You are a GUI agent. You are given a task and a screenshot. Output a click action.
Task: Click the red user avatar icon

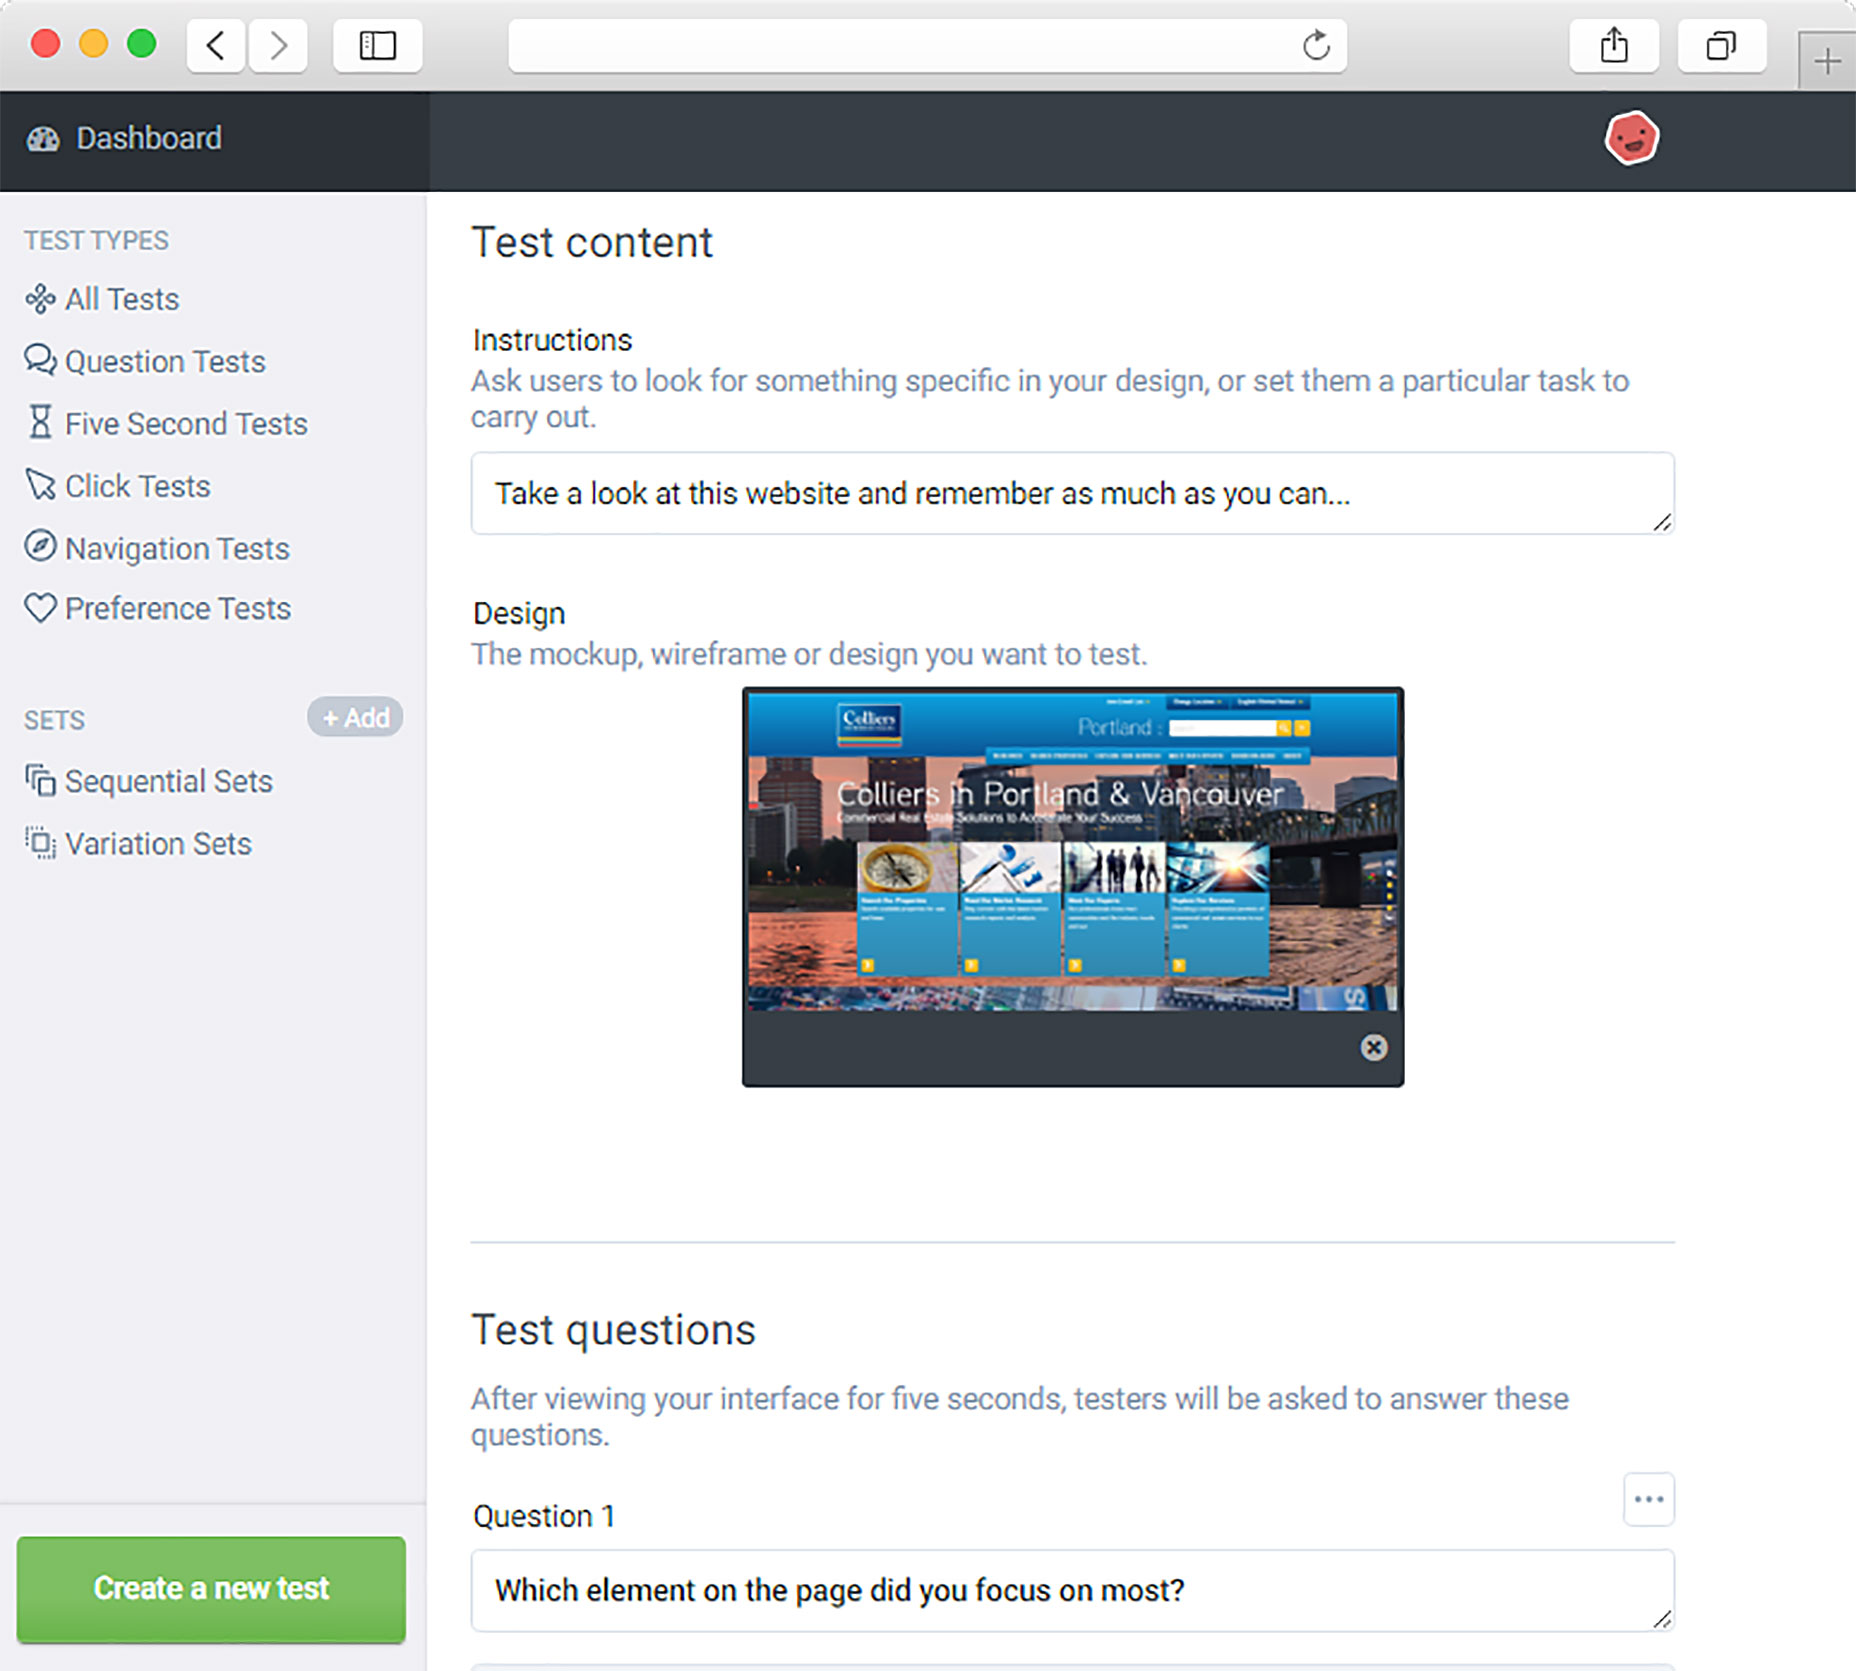click(x=1632, y=138)
